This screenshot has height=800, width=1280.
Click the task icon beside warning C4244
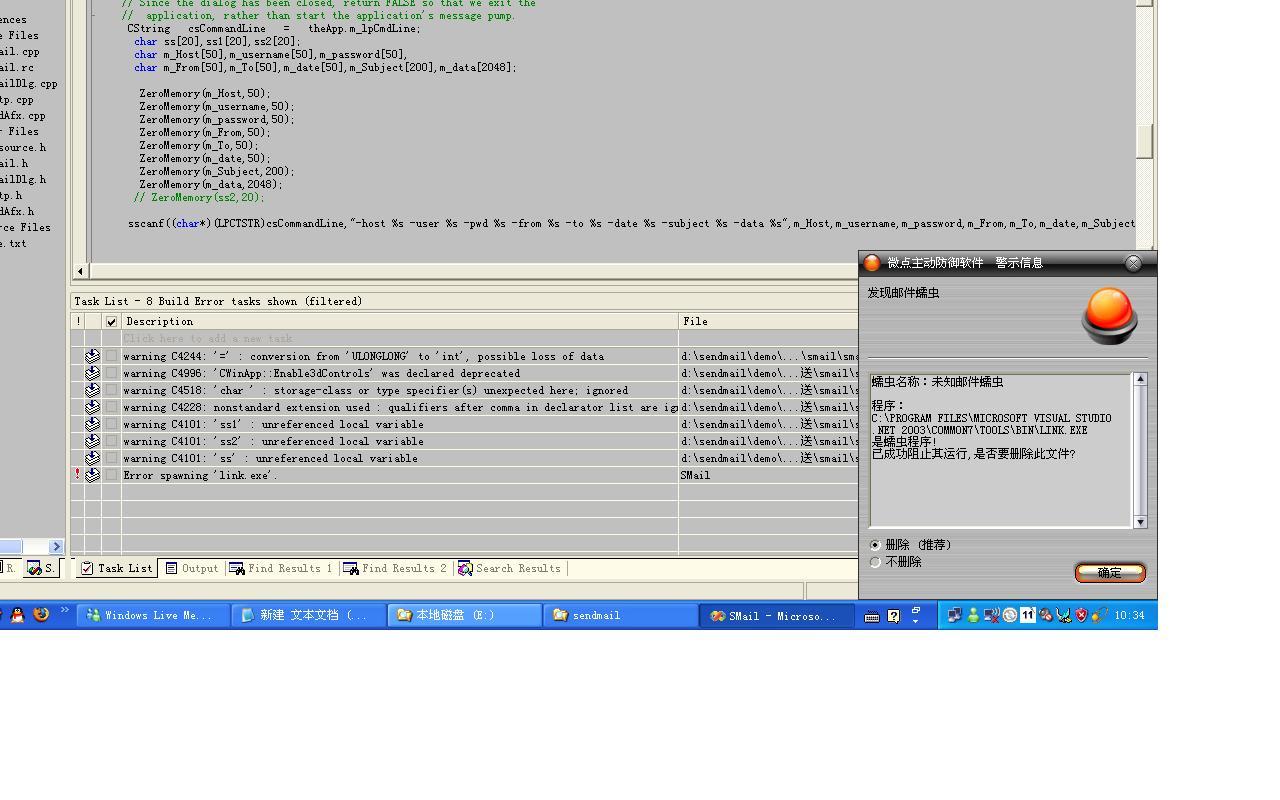[x=92, y=356]
